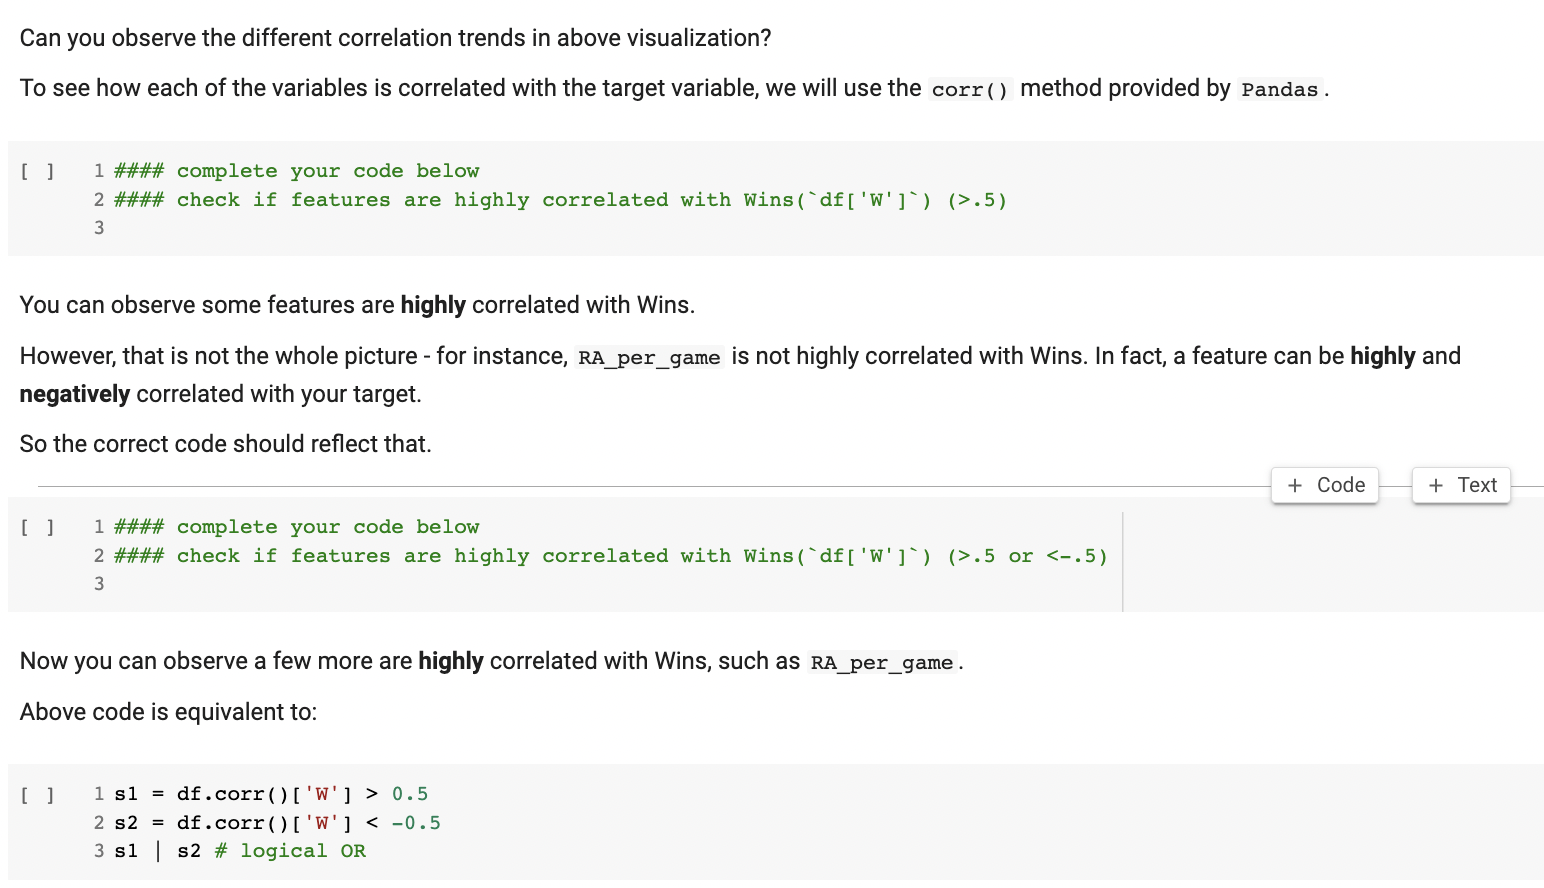1544x888 pixels.
Task: Insert a text cell using Text button
Action: (1461, 485)
